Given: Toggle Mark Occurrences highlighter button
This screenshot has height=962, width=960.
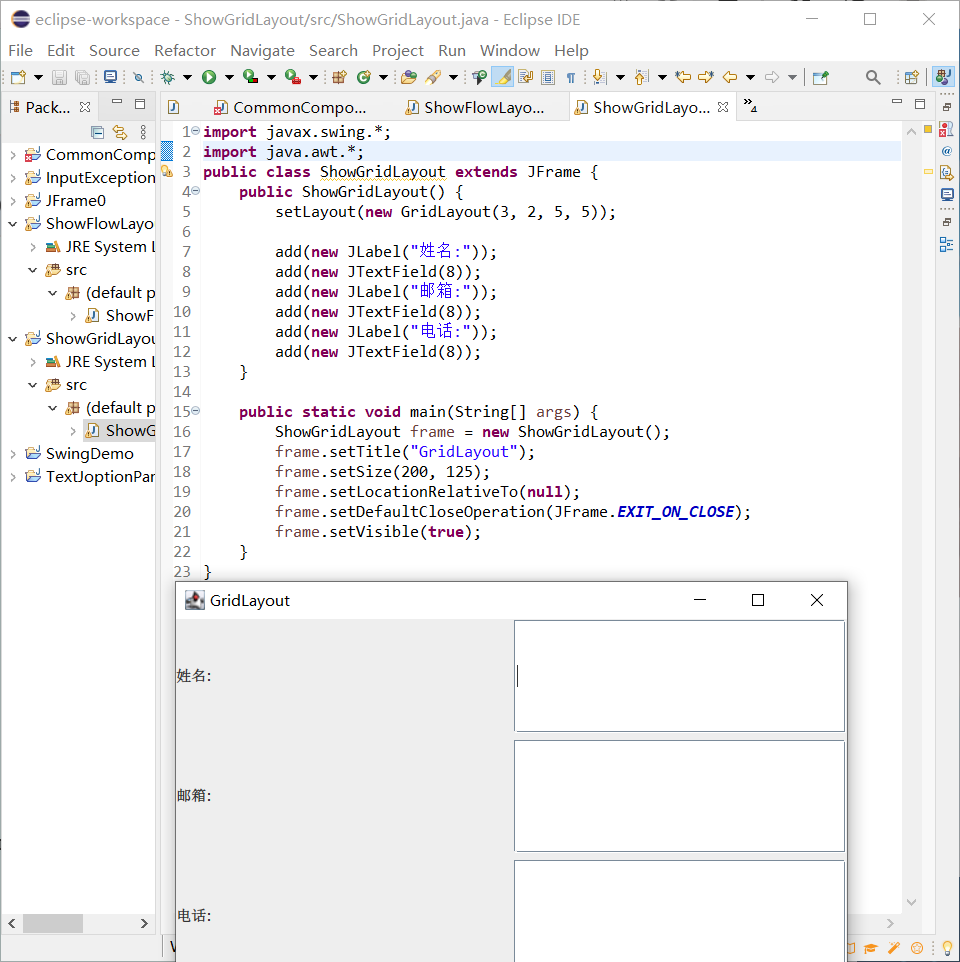Looking at the screenshot, I should (503, 77).
